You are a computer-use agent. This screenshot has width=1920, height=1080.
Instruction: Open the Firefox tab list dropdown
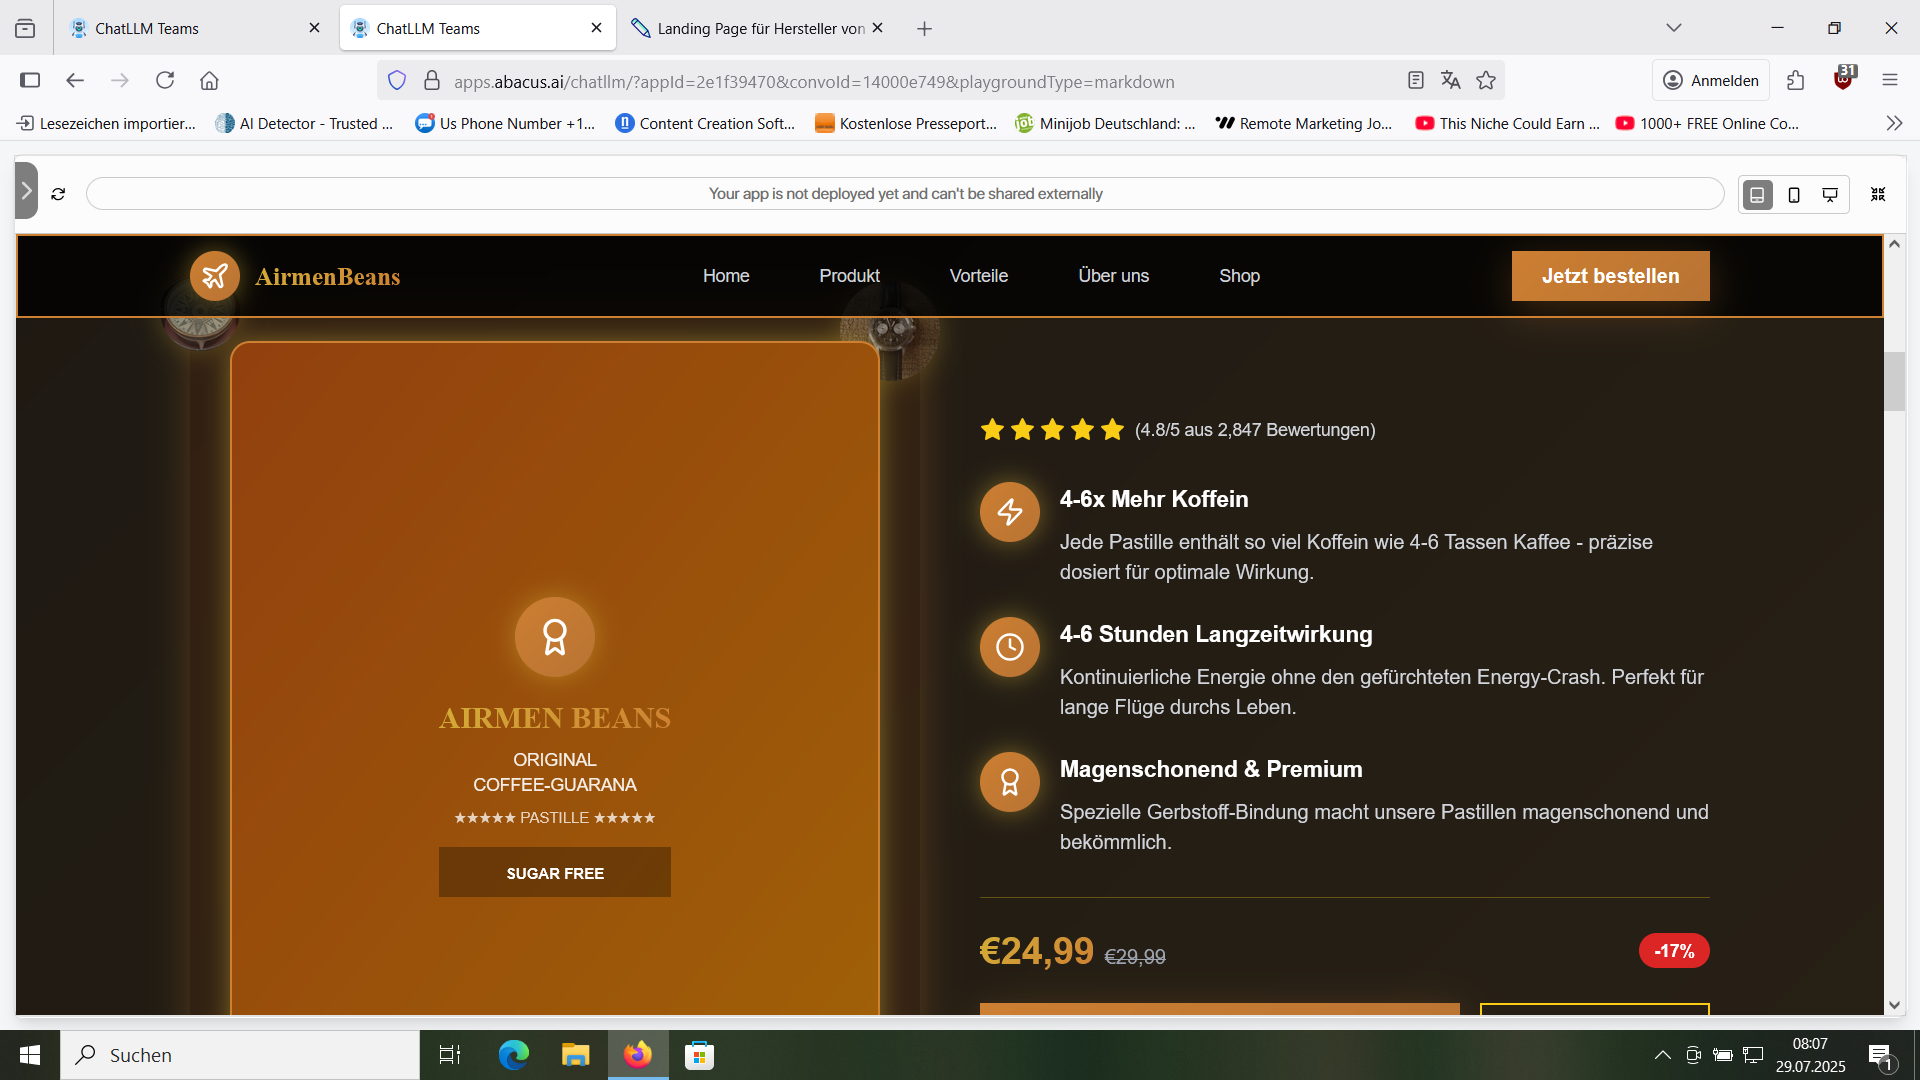point(1673,28)
